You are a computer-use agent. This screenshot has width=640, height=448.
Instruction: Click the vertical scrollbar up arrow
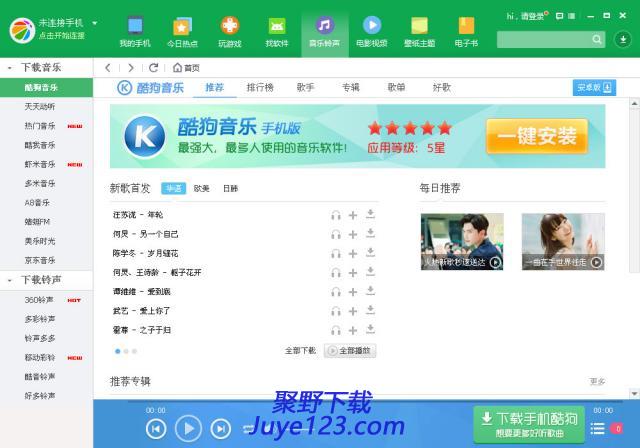[634, 103]
